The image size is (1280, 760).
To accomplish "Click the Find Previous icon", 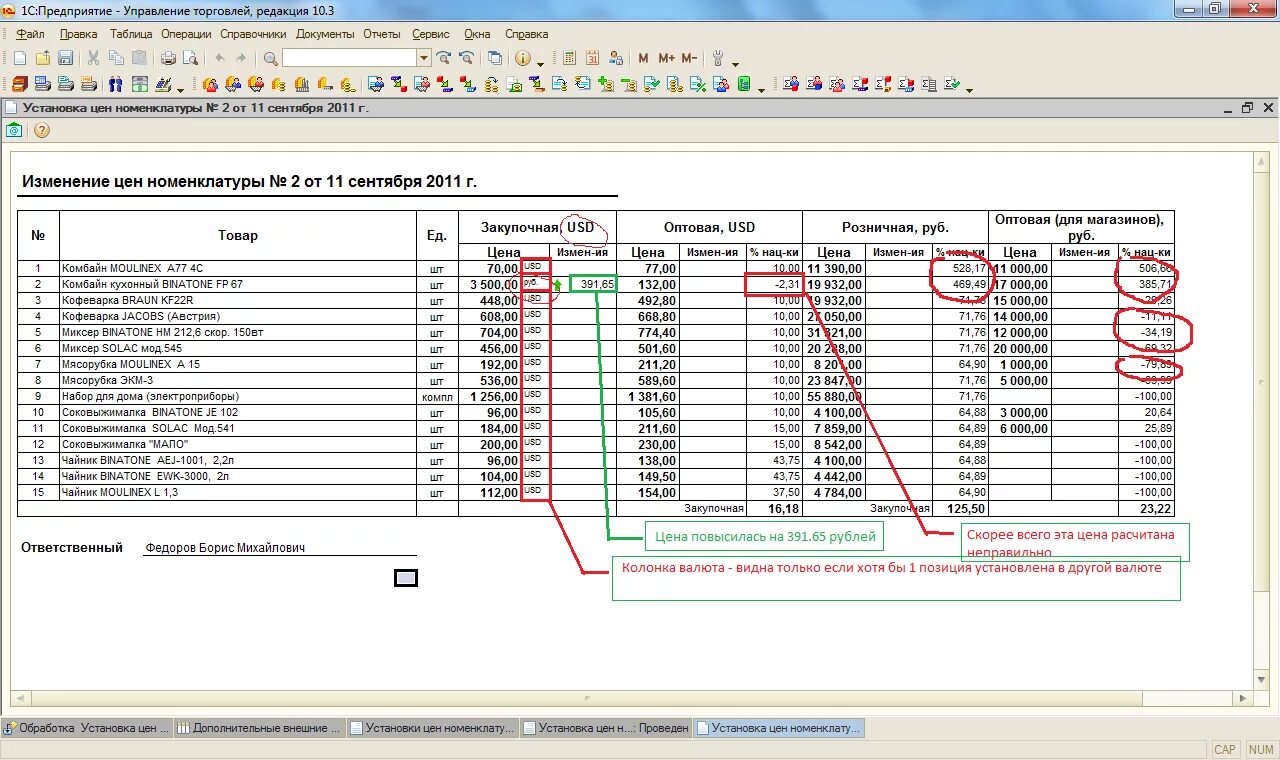I will 466,58.
